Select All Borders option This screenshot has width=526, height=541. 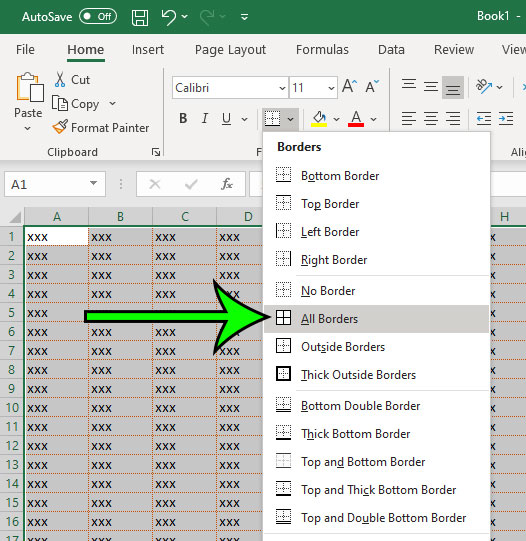pos(377,319)
